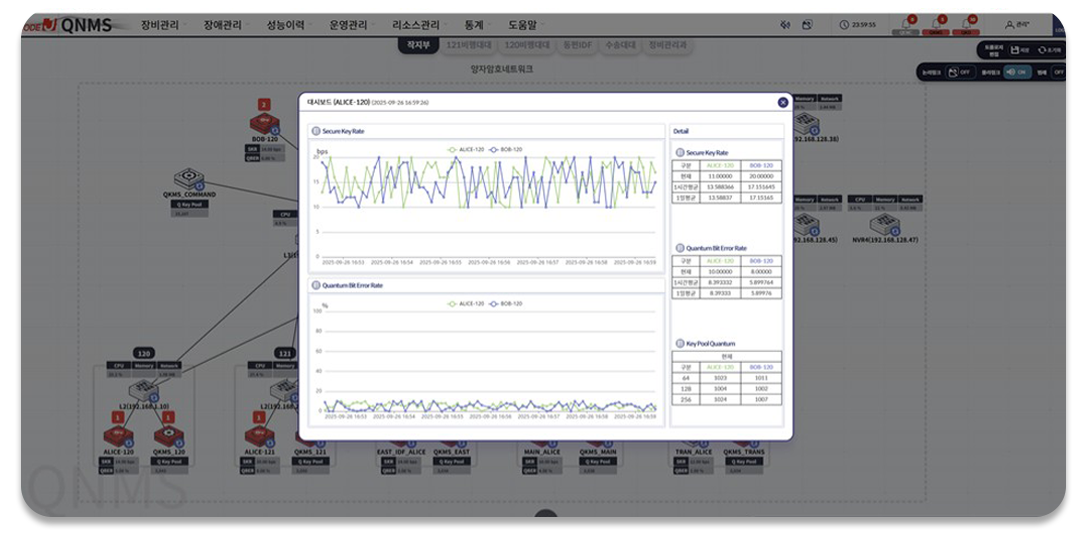The image size is (1086, 548).
Task: Toggle the 논리링크 OFF switch
Action: pyautogui.click(x=959, y=72)
